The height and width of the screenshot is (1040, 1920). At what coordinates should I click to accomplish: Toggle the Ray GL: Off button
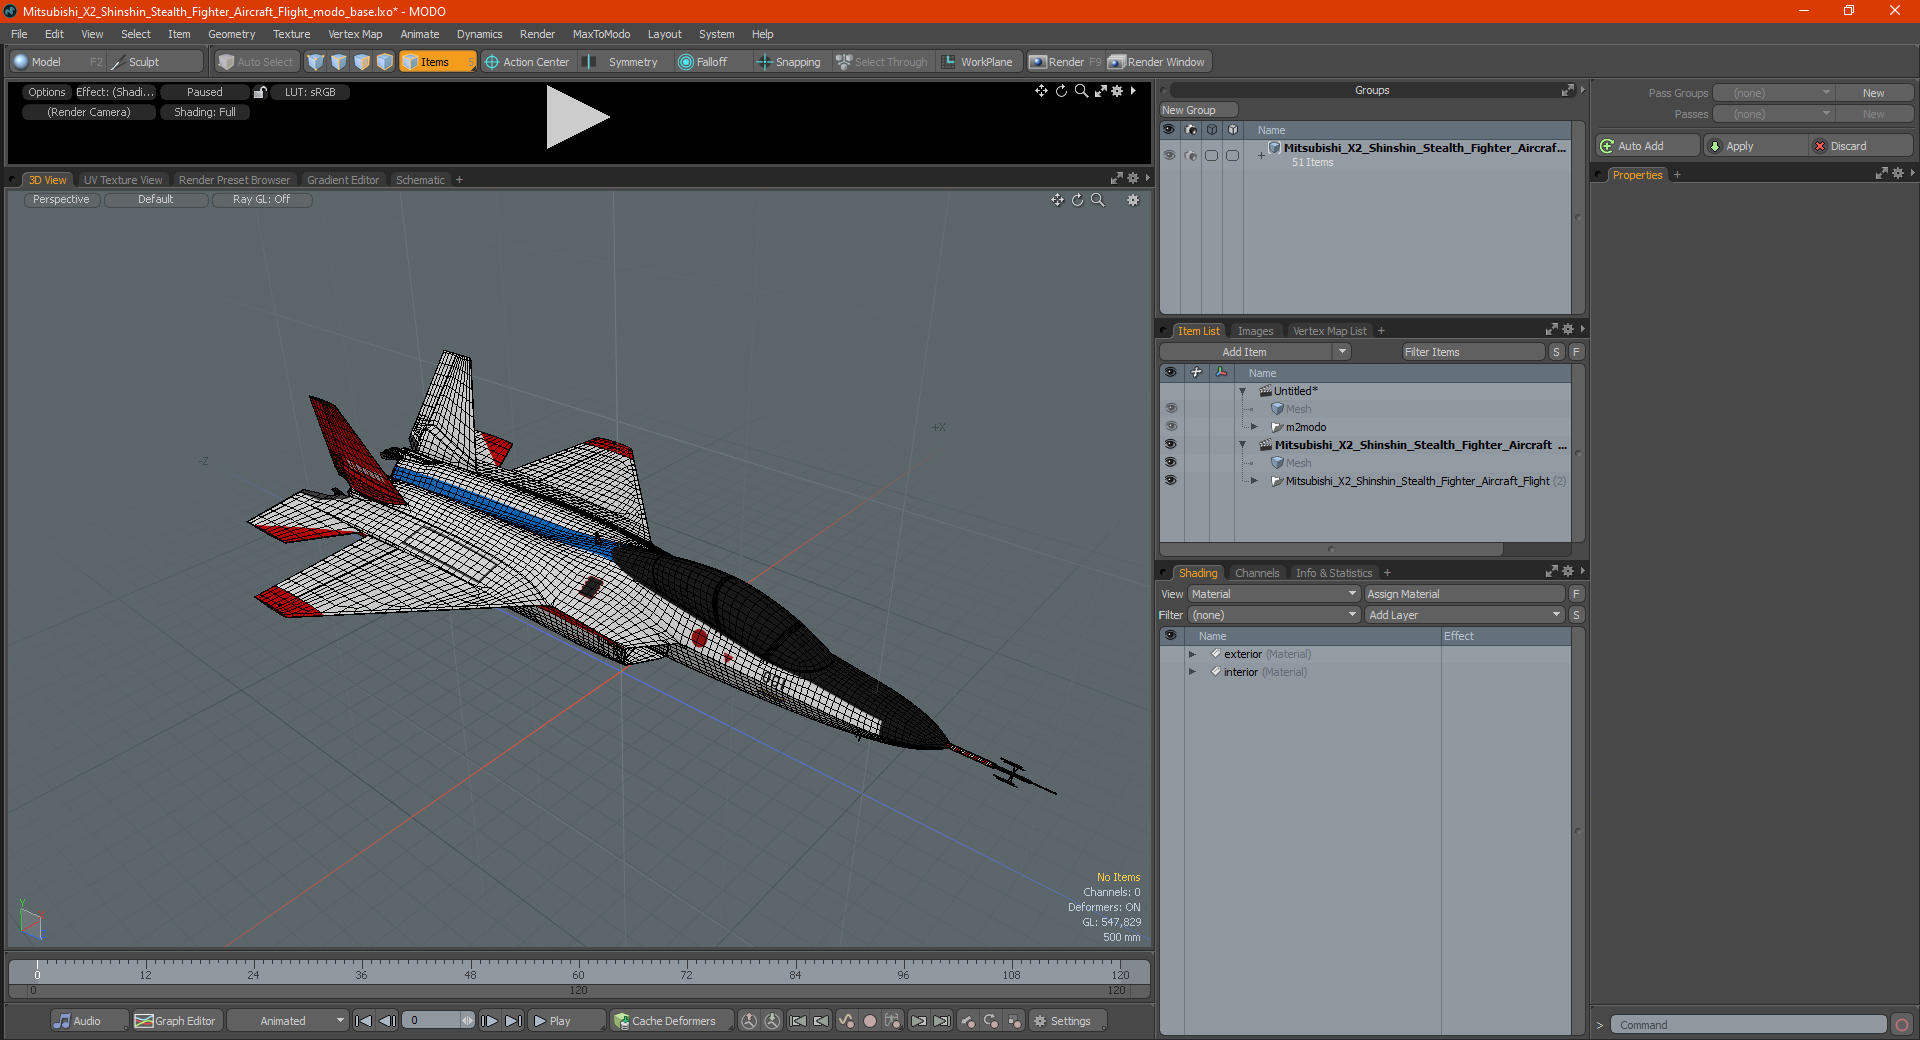pyautogui.click(x=261, y=200)
